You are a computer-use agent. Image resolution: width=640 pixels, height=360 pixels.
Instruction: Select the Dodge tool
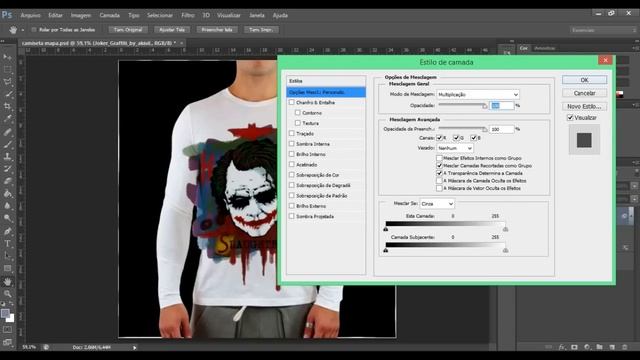click(x=7, y=218)
